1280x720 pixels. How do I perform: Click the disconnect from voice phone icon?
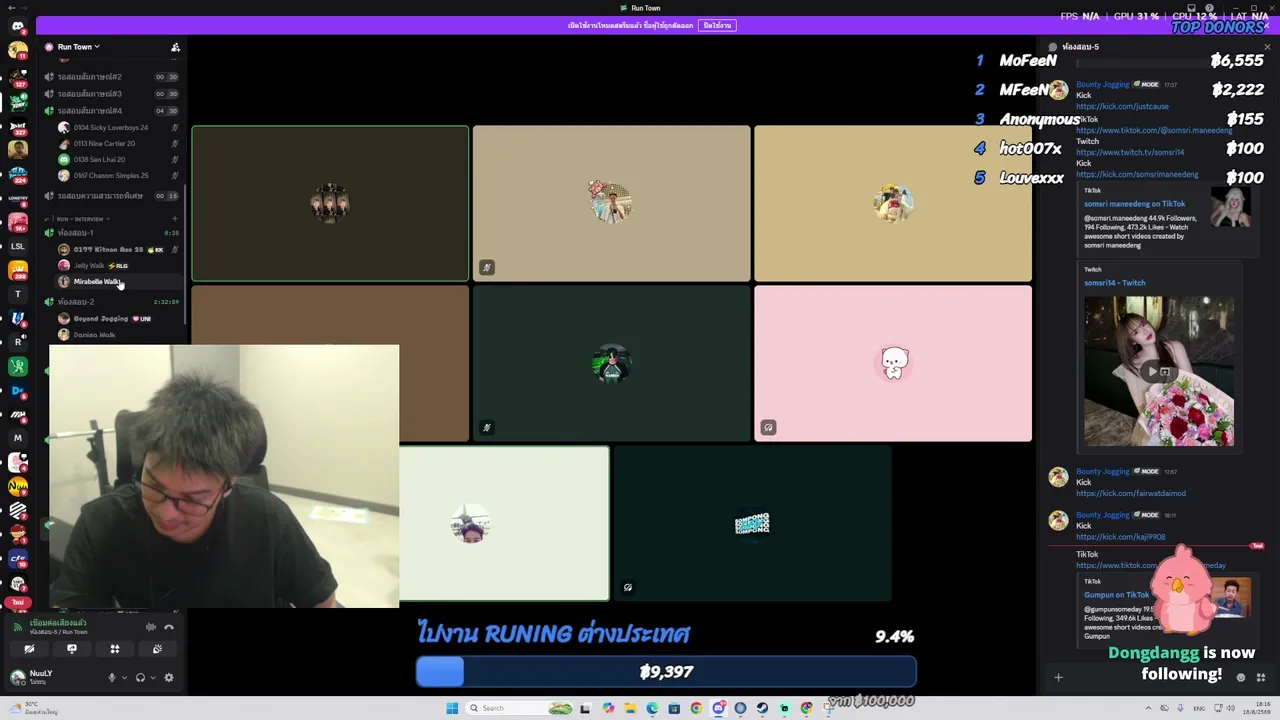coord(168,627)
